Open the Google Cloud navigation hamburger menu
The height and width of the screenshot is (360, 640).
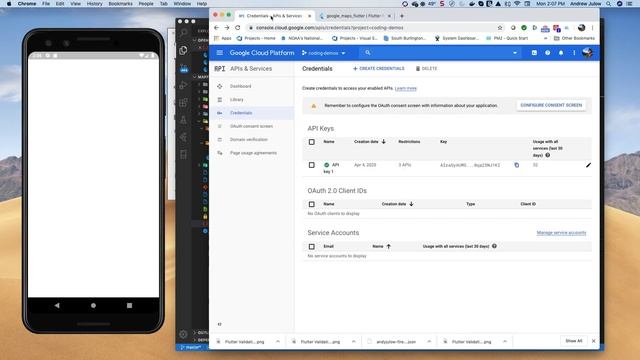tap(220, 53)
